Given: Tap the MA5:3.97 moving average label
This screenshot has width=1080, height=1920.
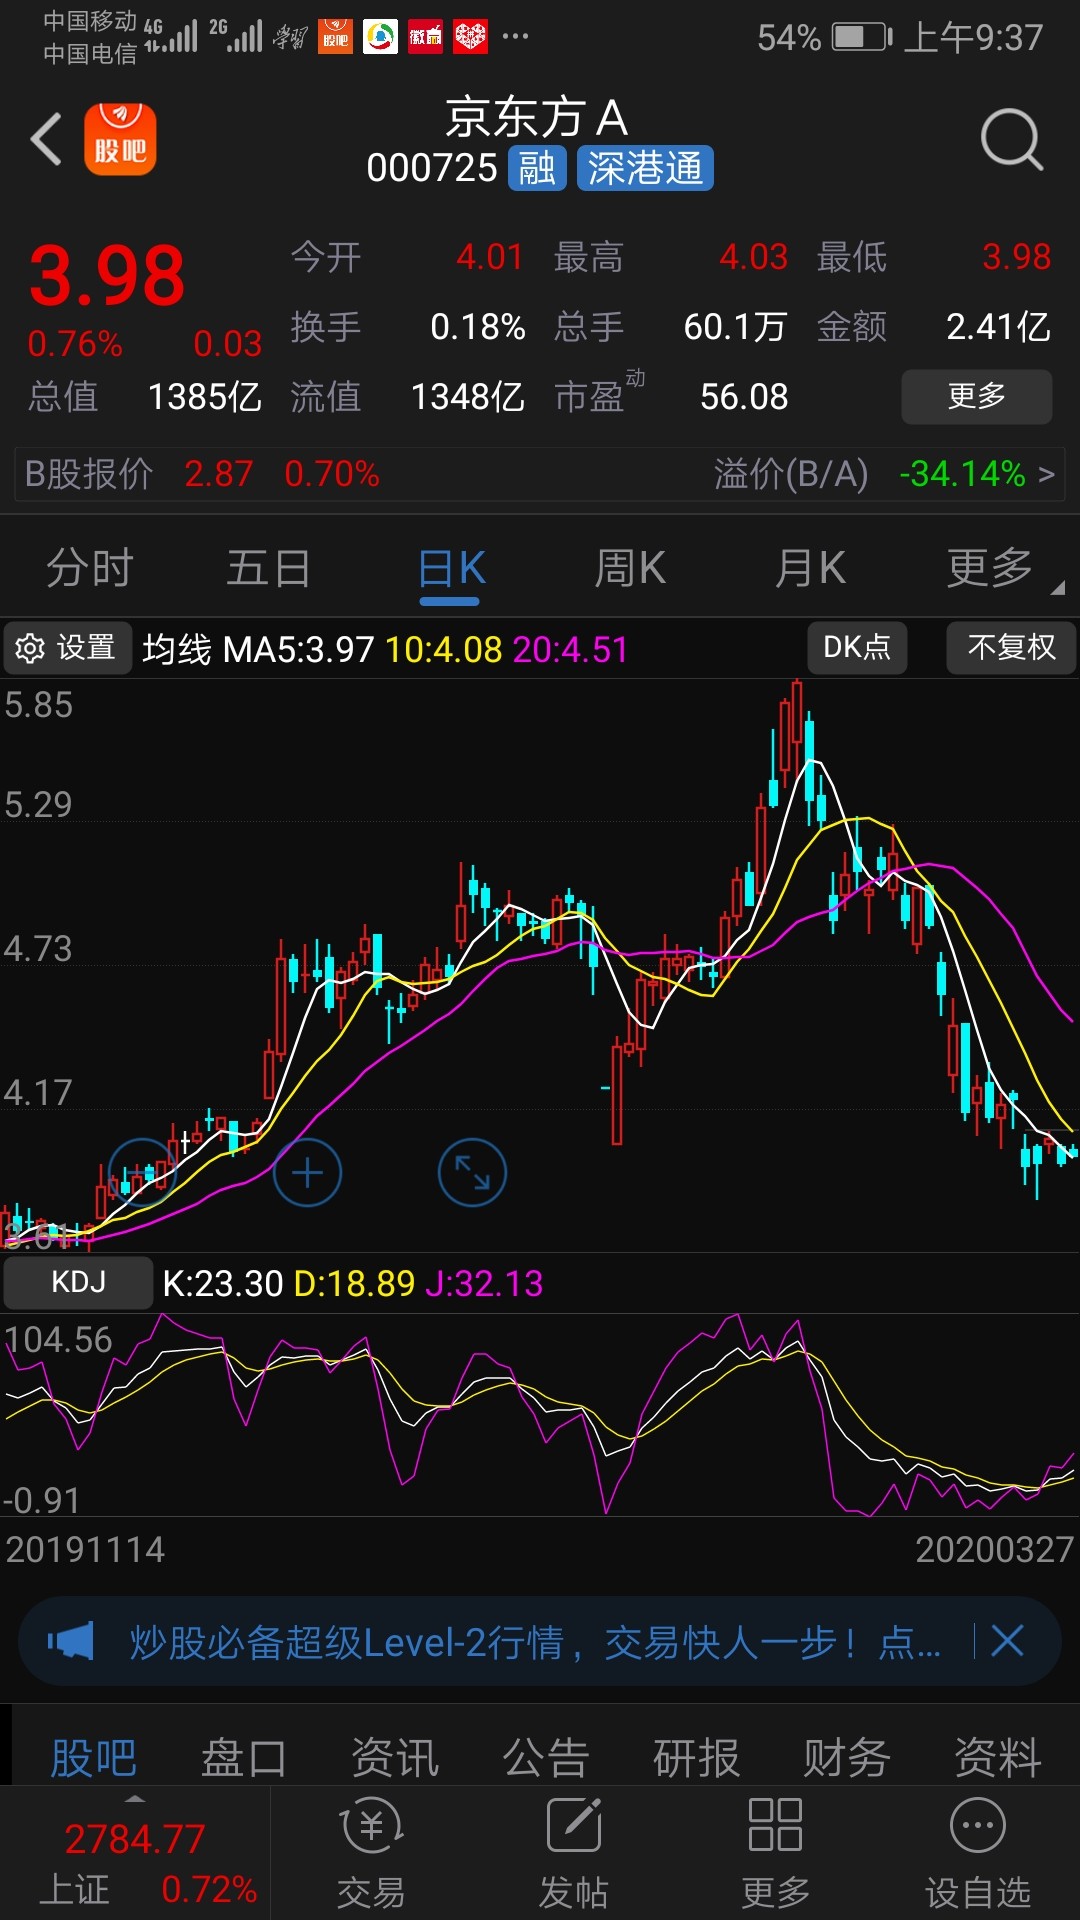Looking at the screenshot, I should pos(298,649).
